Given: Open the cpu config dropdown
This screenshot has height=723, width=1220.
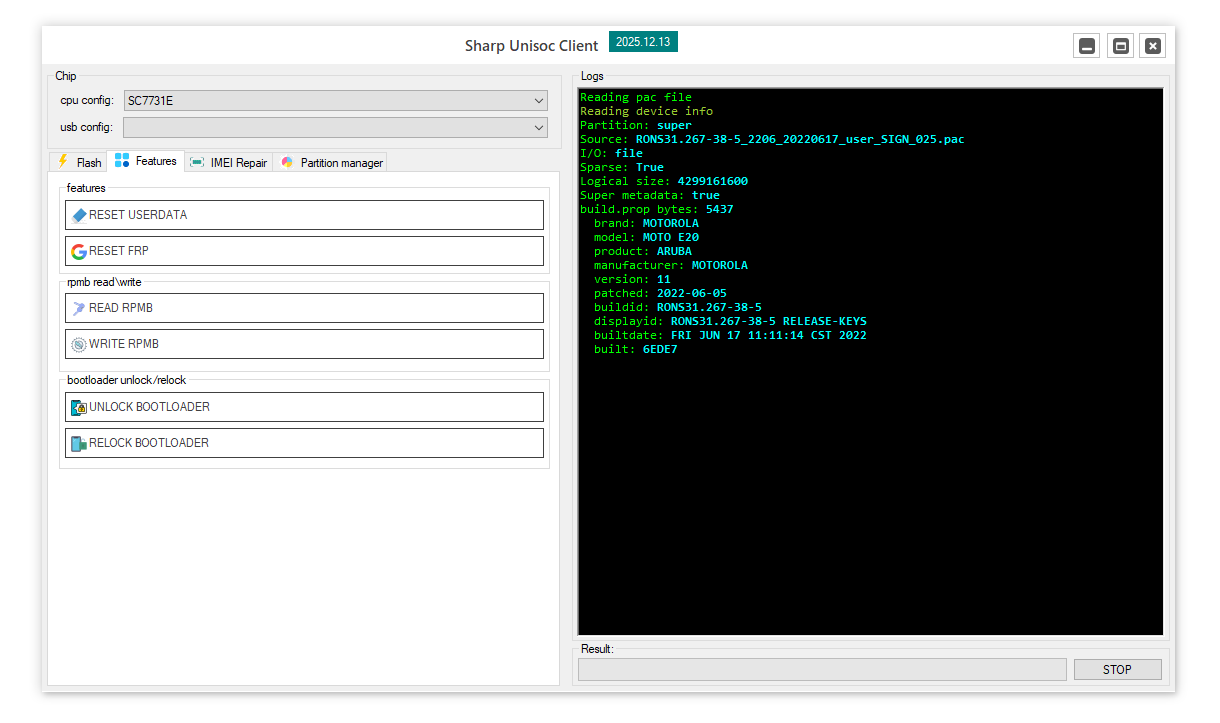Looking at the screenshot, I should pyautogui.click(x=539, y=101).
